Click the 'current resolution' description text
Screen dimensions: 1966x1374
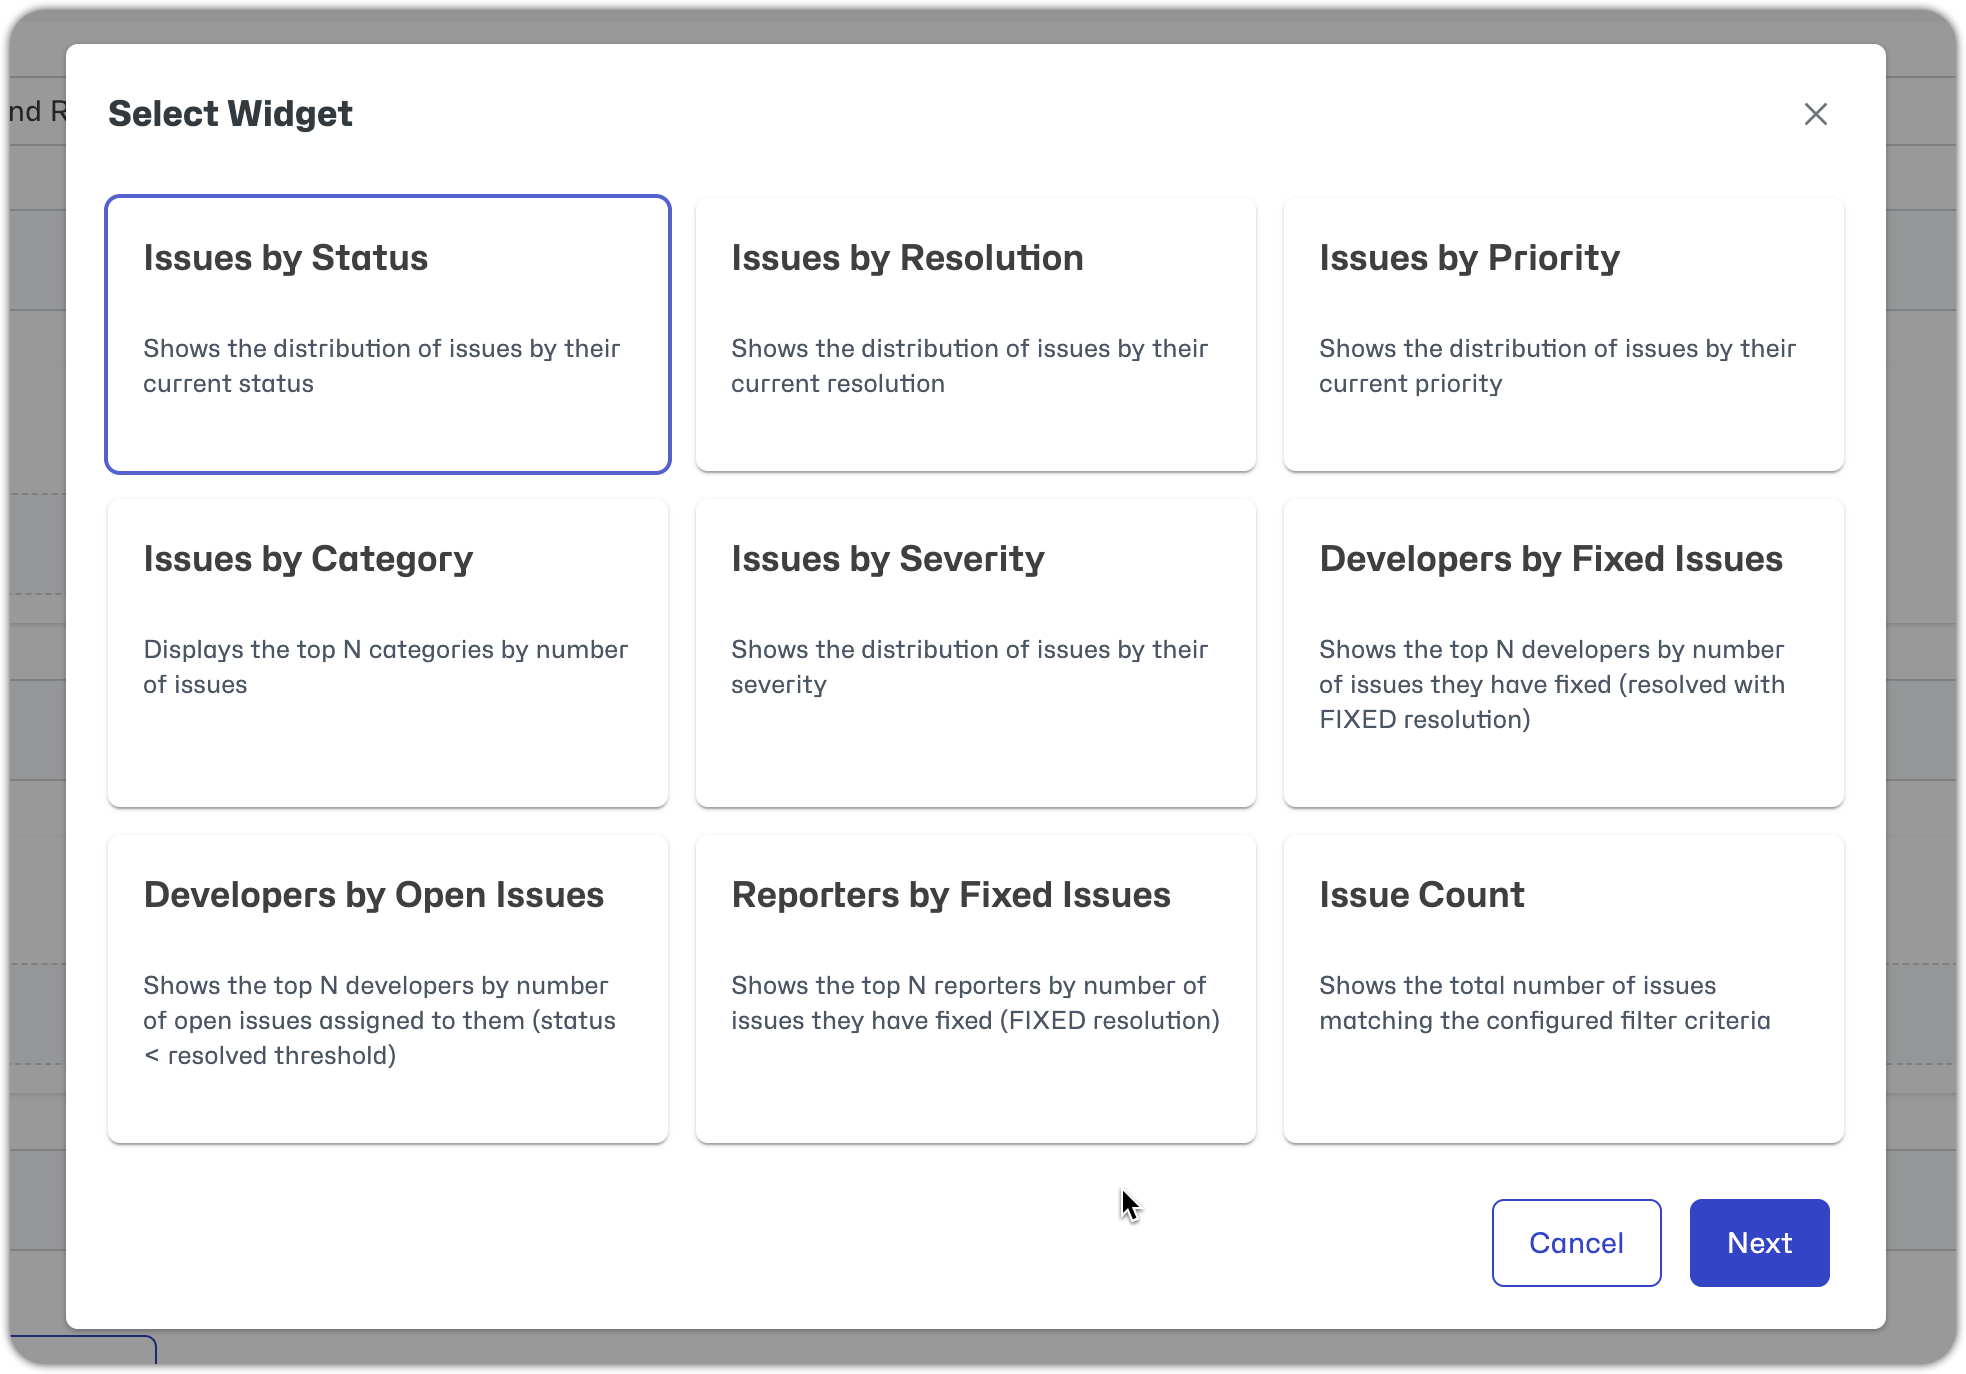[x=837, y=384]
